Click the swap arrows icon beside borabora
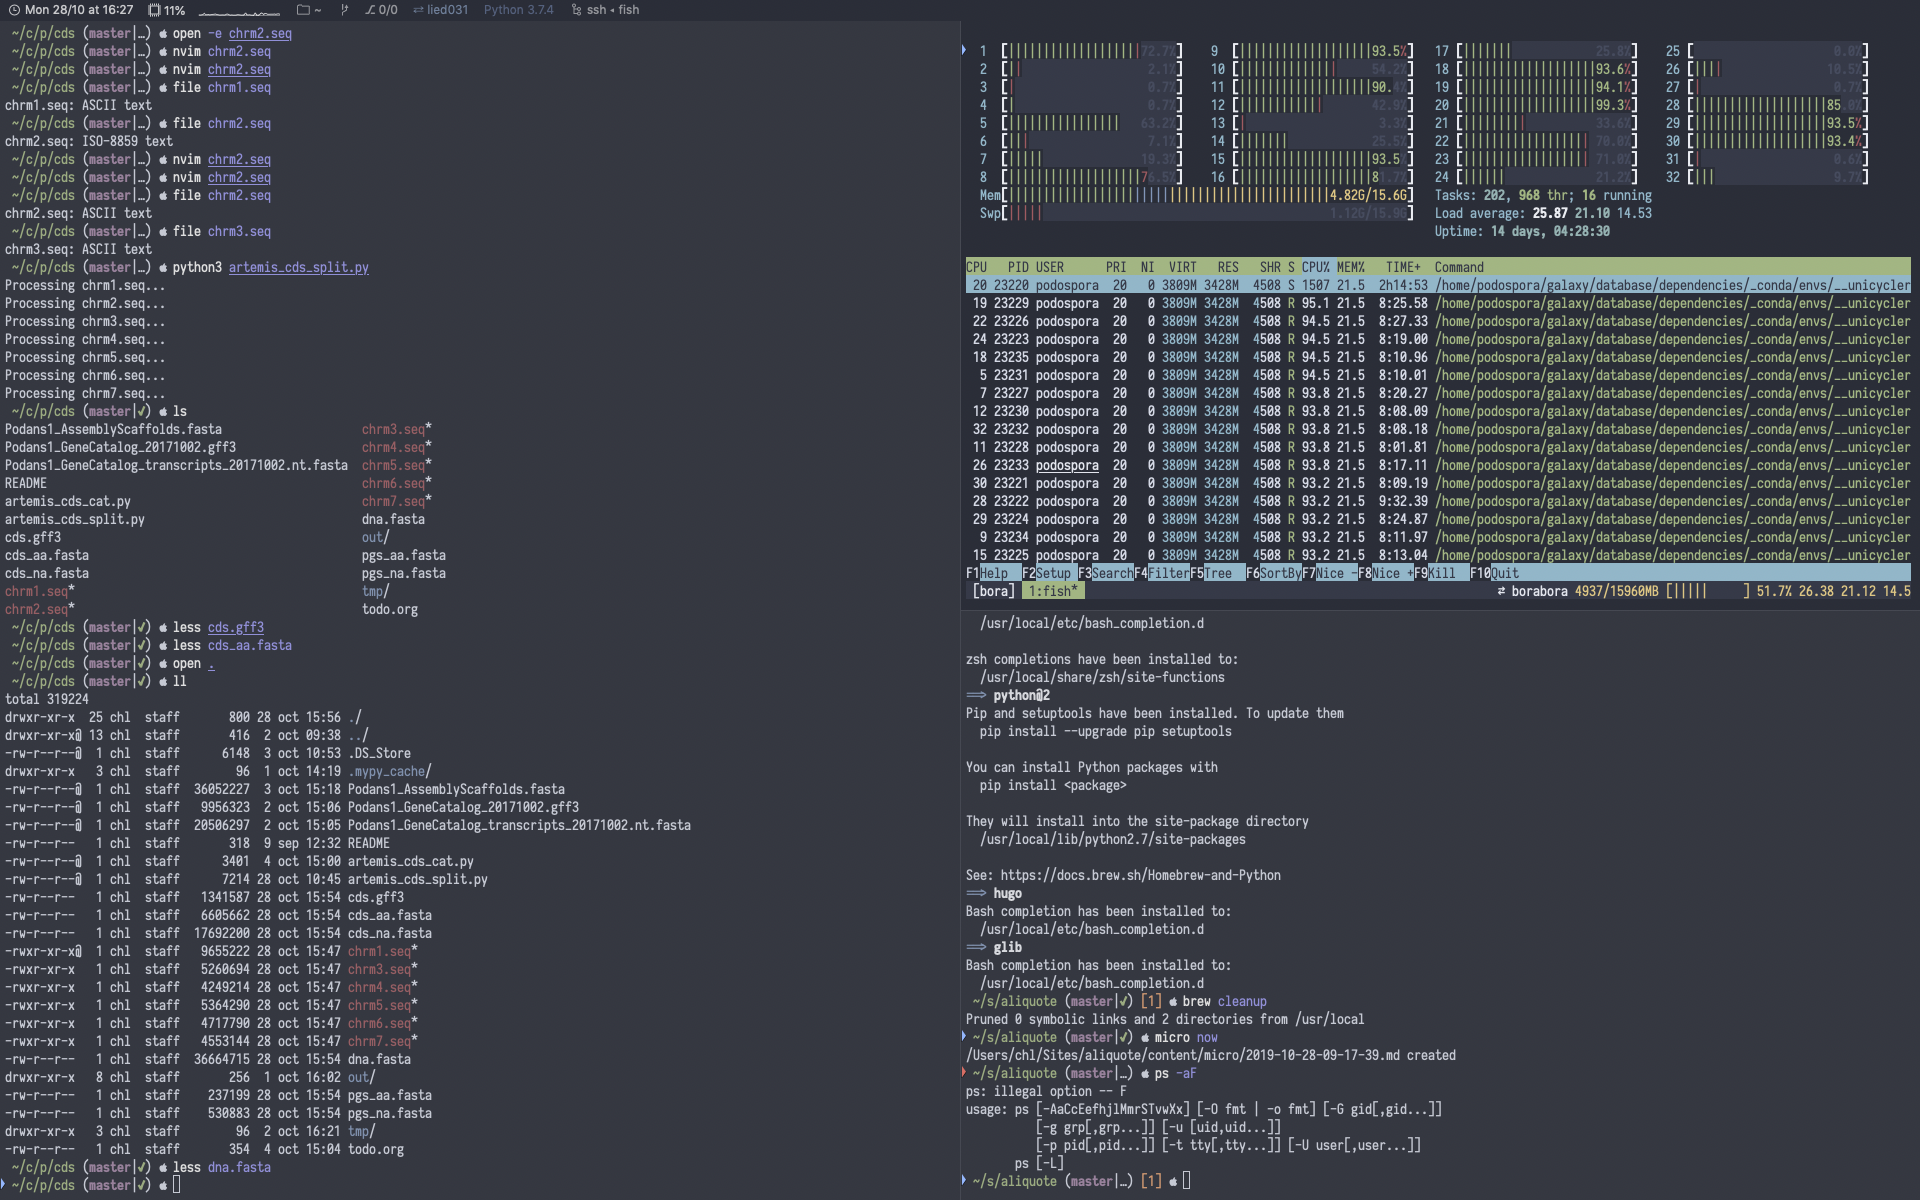Screen dimensions: 1920x1200 coord(1501,591)
